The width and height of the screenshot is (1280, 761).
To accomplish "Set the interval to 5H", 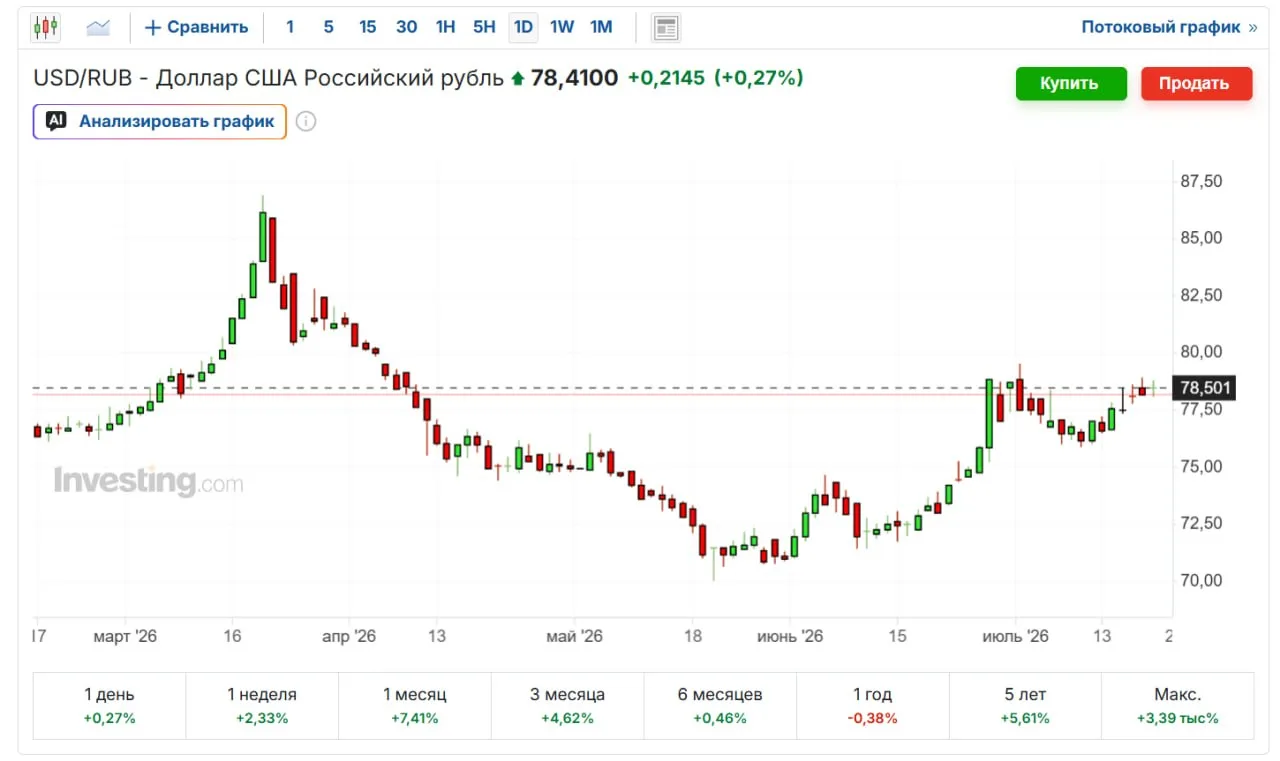I will [x=484, y=27].
